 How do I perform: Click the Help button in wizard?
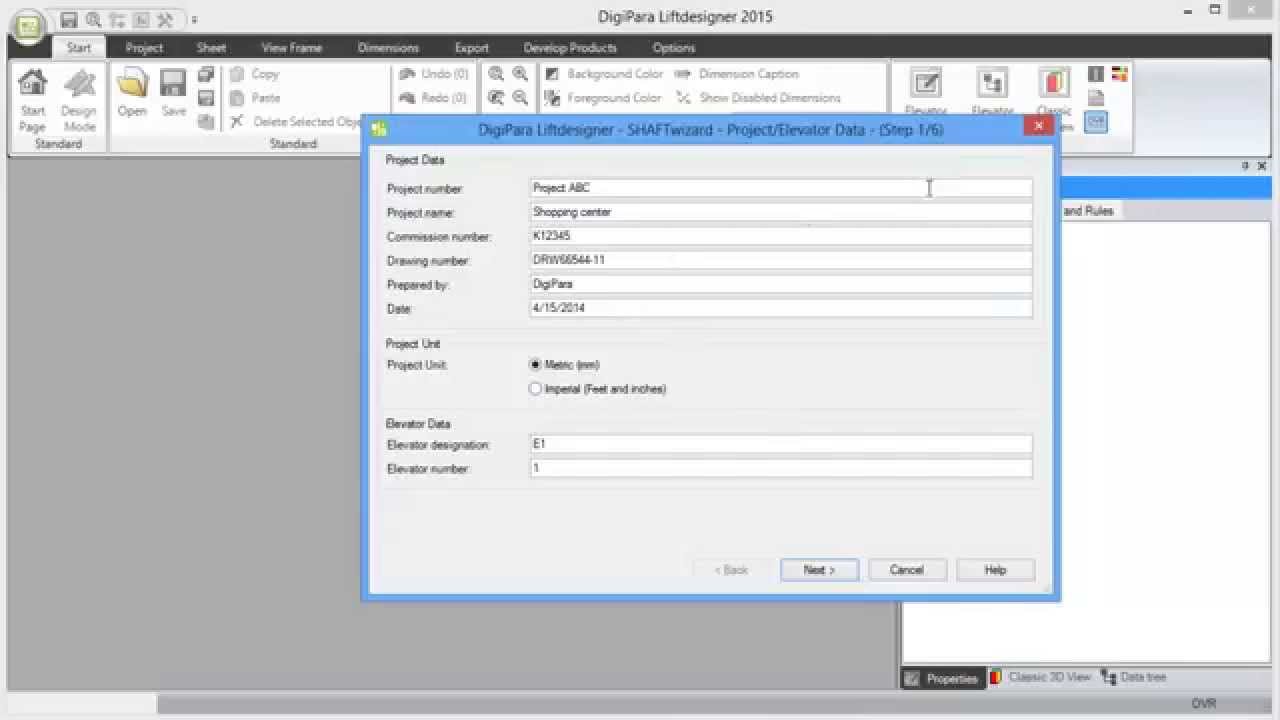coord(995,570)
